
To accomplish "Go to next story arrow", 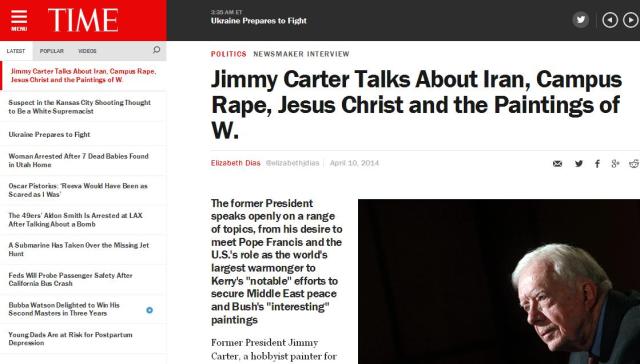I will tap(631, 20).
